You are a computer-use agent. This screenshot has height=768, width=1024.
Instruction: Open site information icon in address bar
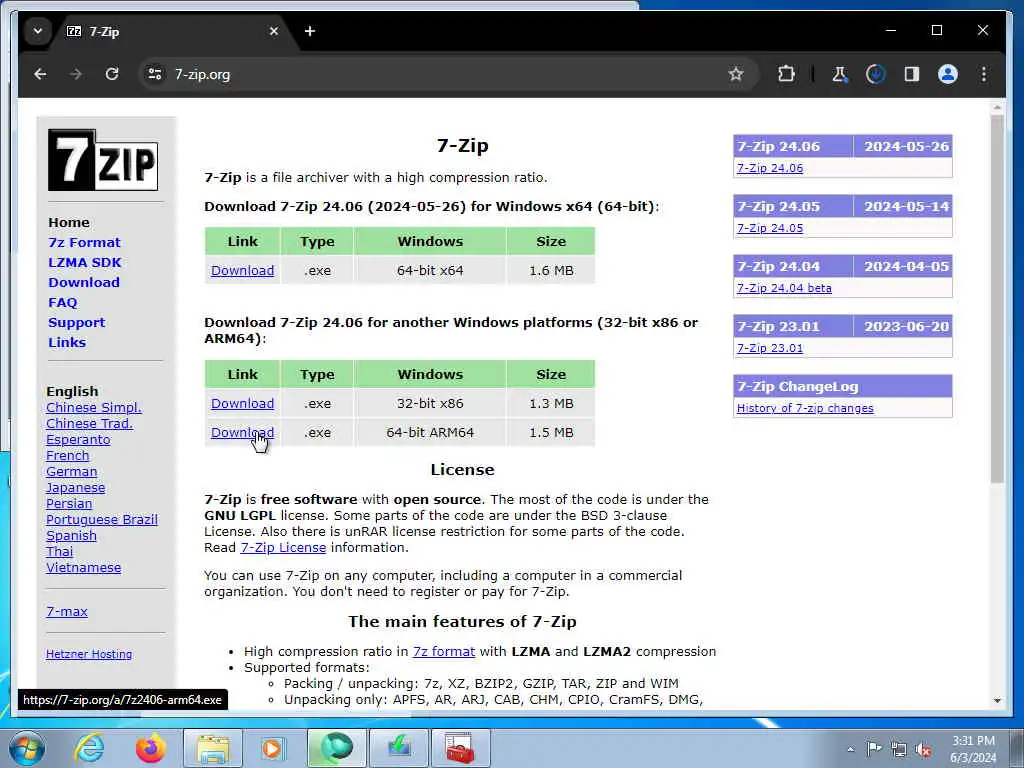[x=155, y=74]
